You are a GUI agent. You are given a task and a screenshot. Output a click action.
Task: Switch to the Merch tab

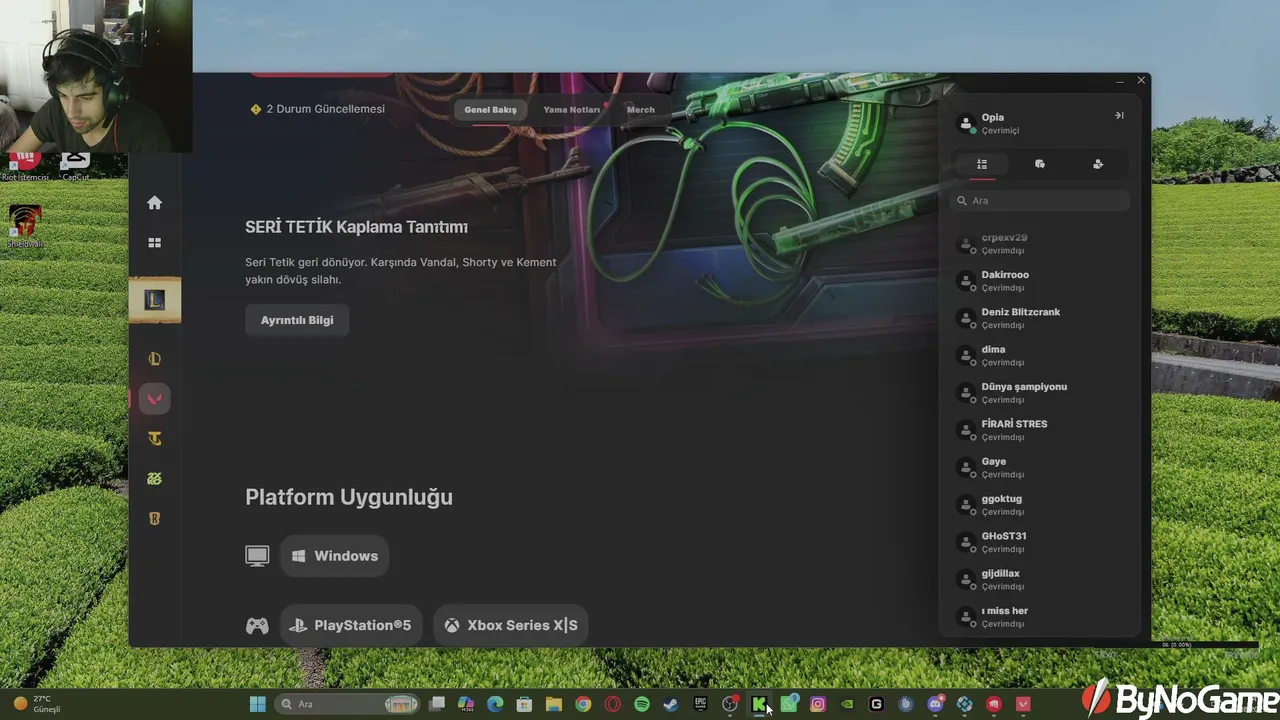641,110
